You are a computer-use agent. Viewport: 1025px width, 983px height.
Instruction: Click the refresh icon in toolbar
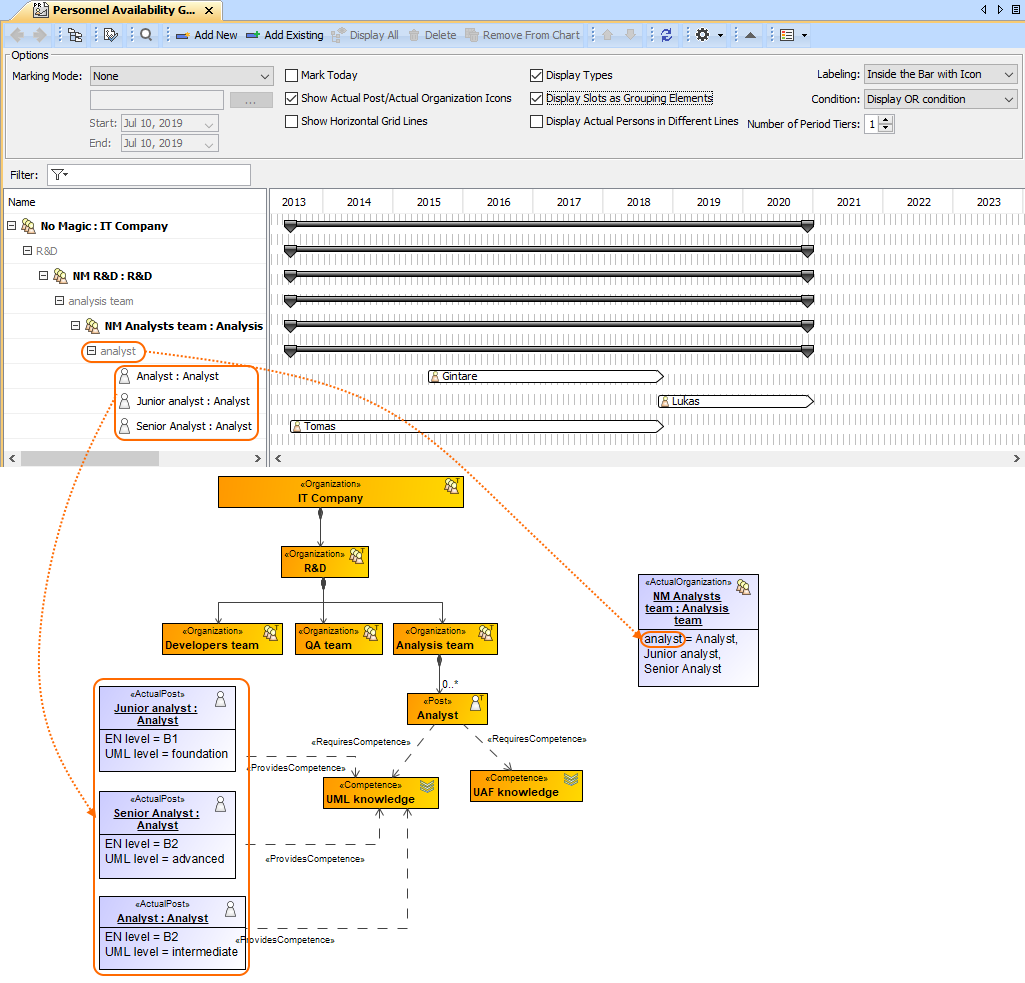[667, 35]
